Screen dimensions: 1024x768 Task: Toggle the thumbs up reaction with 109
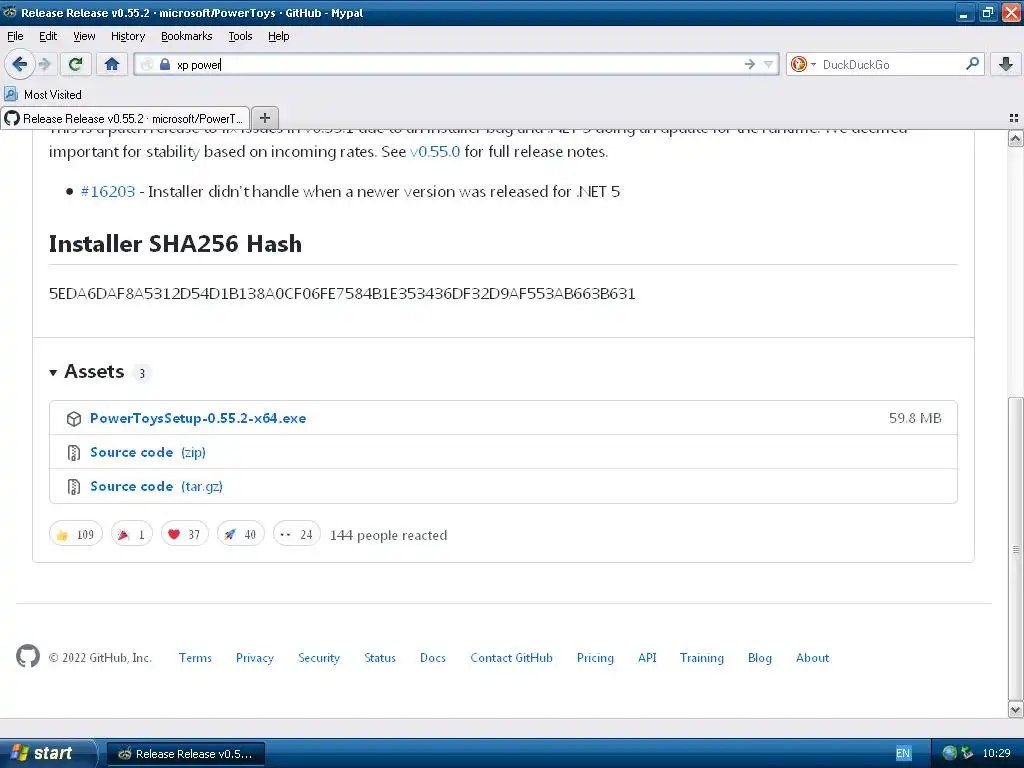[x=76, y=534]
